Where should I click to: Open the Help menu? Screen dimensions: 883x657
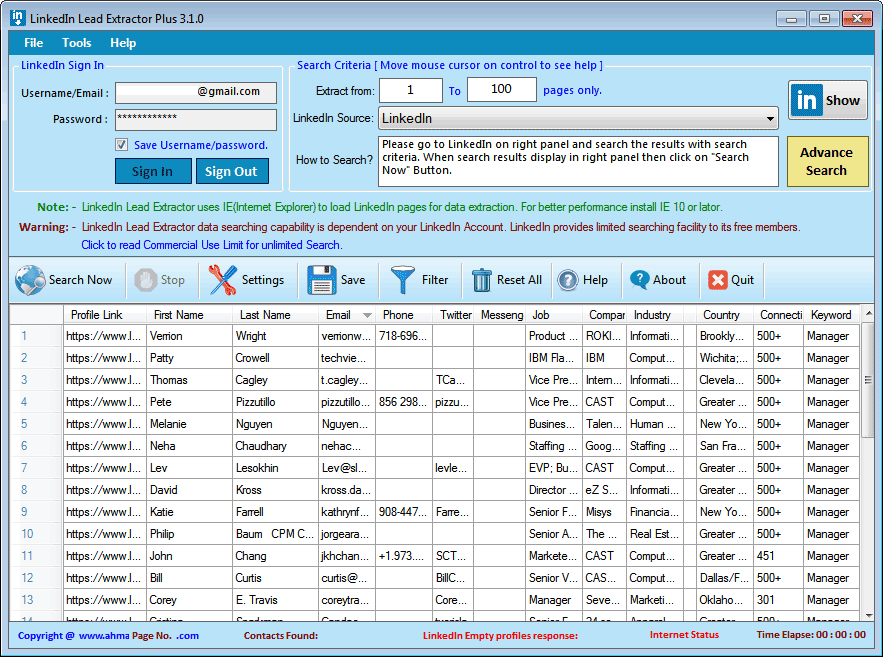click(x=123, y=43)
